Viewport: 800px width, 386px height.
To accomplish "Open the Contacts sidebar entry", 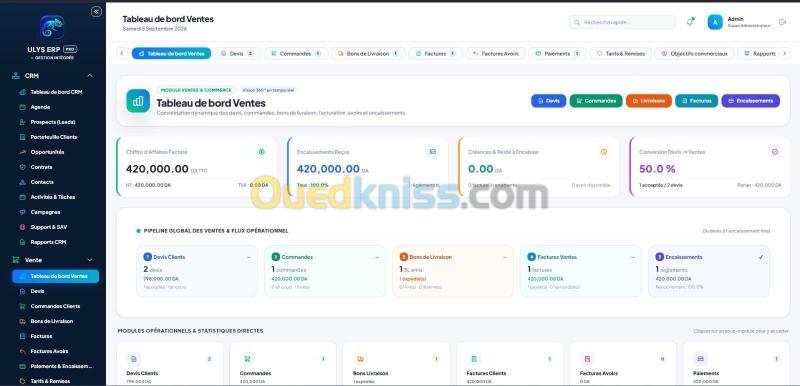I will tap(55, 182).
